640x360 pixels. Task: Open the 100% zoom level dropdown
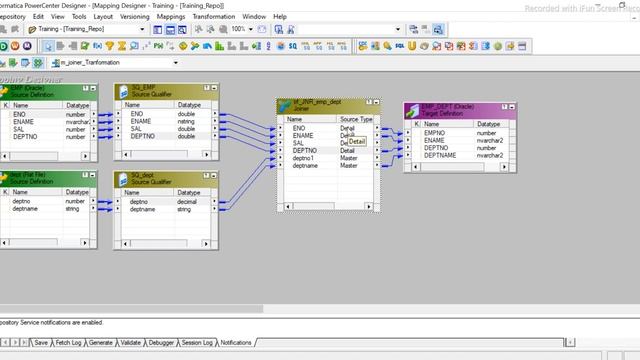tap(251, 29)
